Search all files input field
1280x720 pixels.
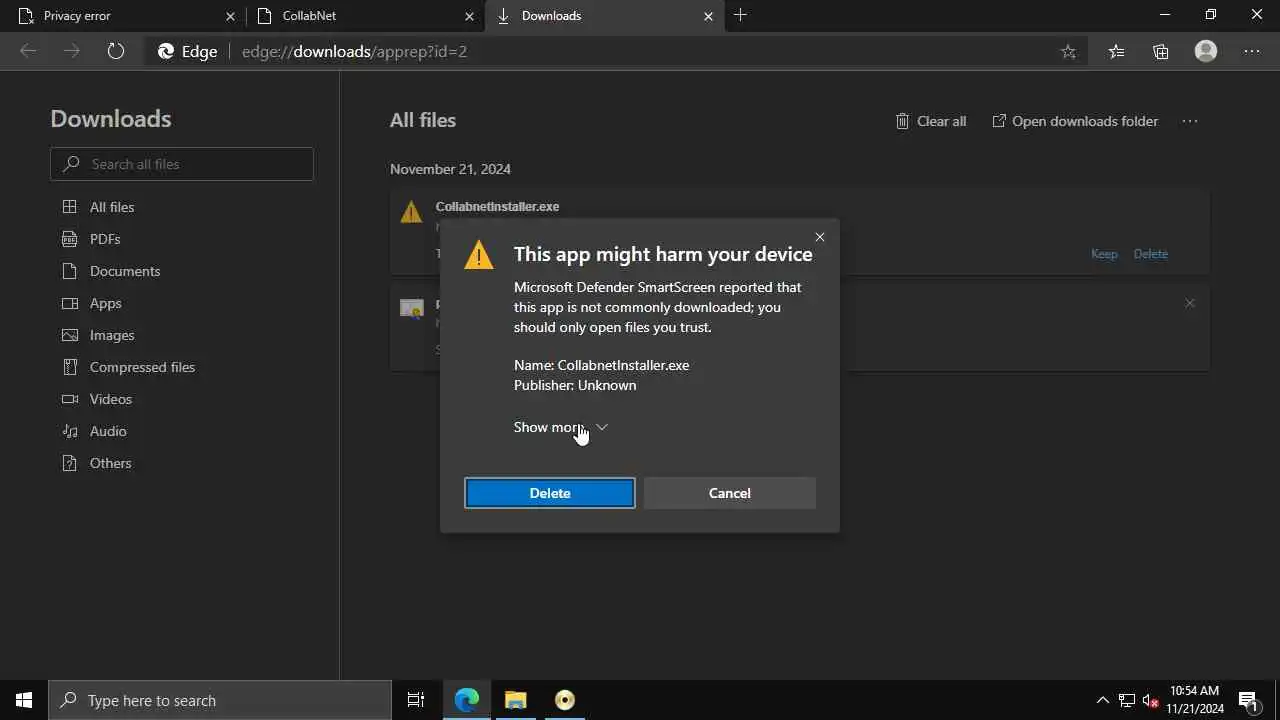point(182,164)
